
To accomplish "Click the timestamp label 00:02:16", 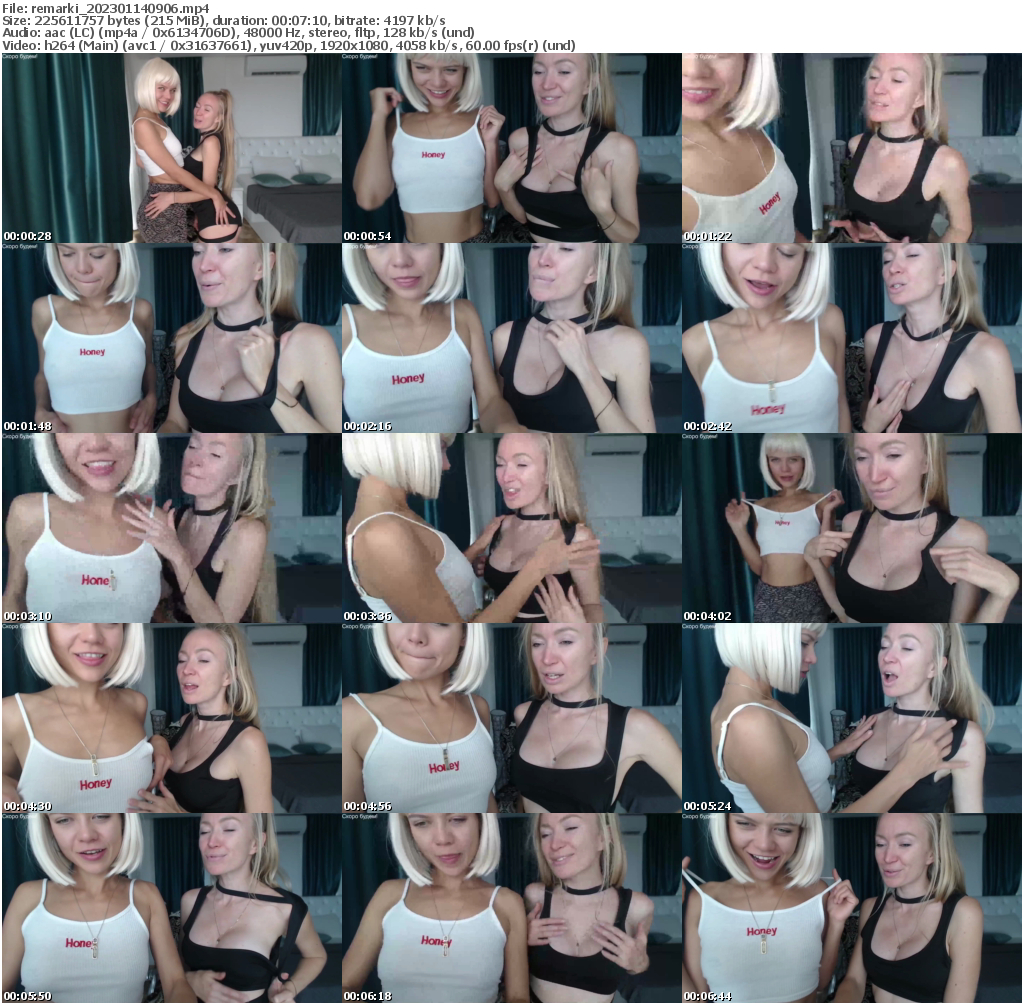I will click(x=366, y=424).
